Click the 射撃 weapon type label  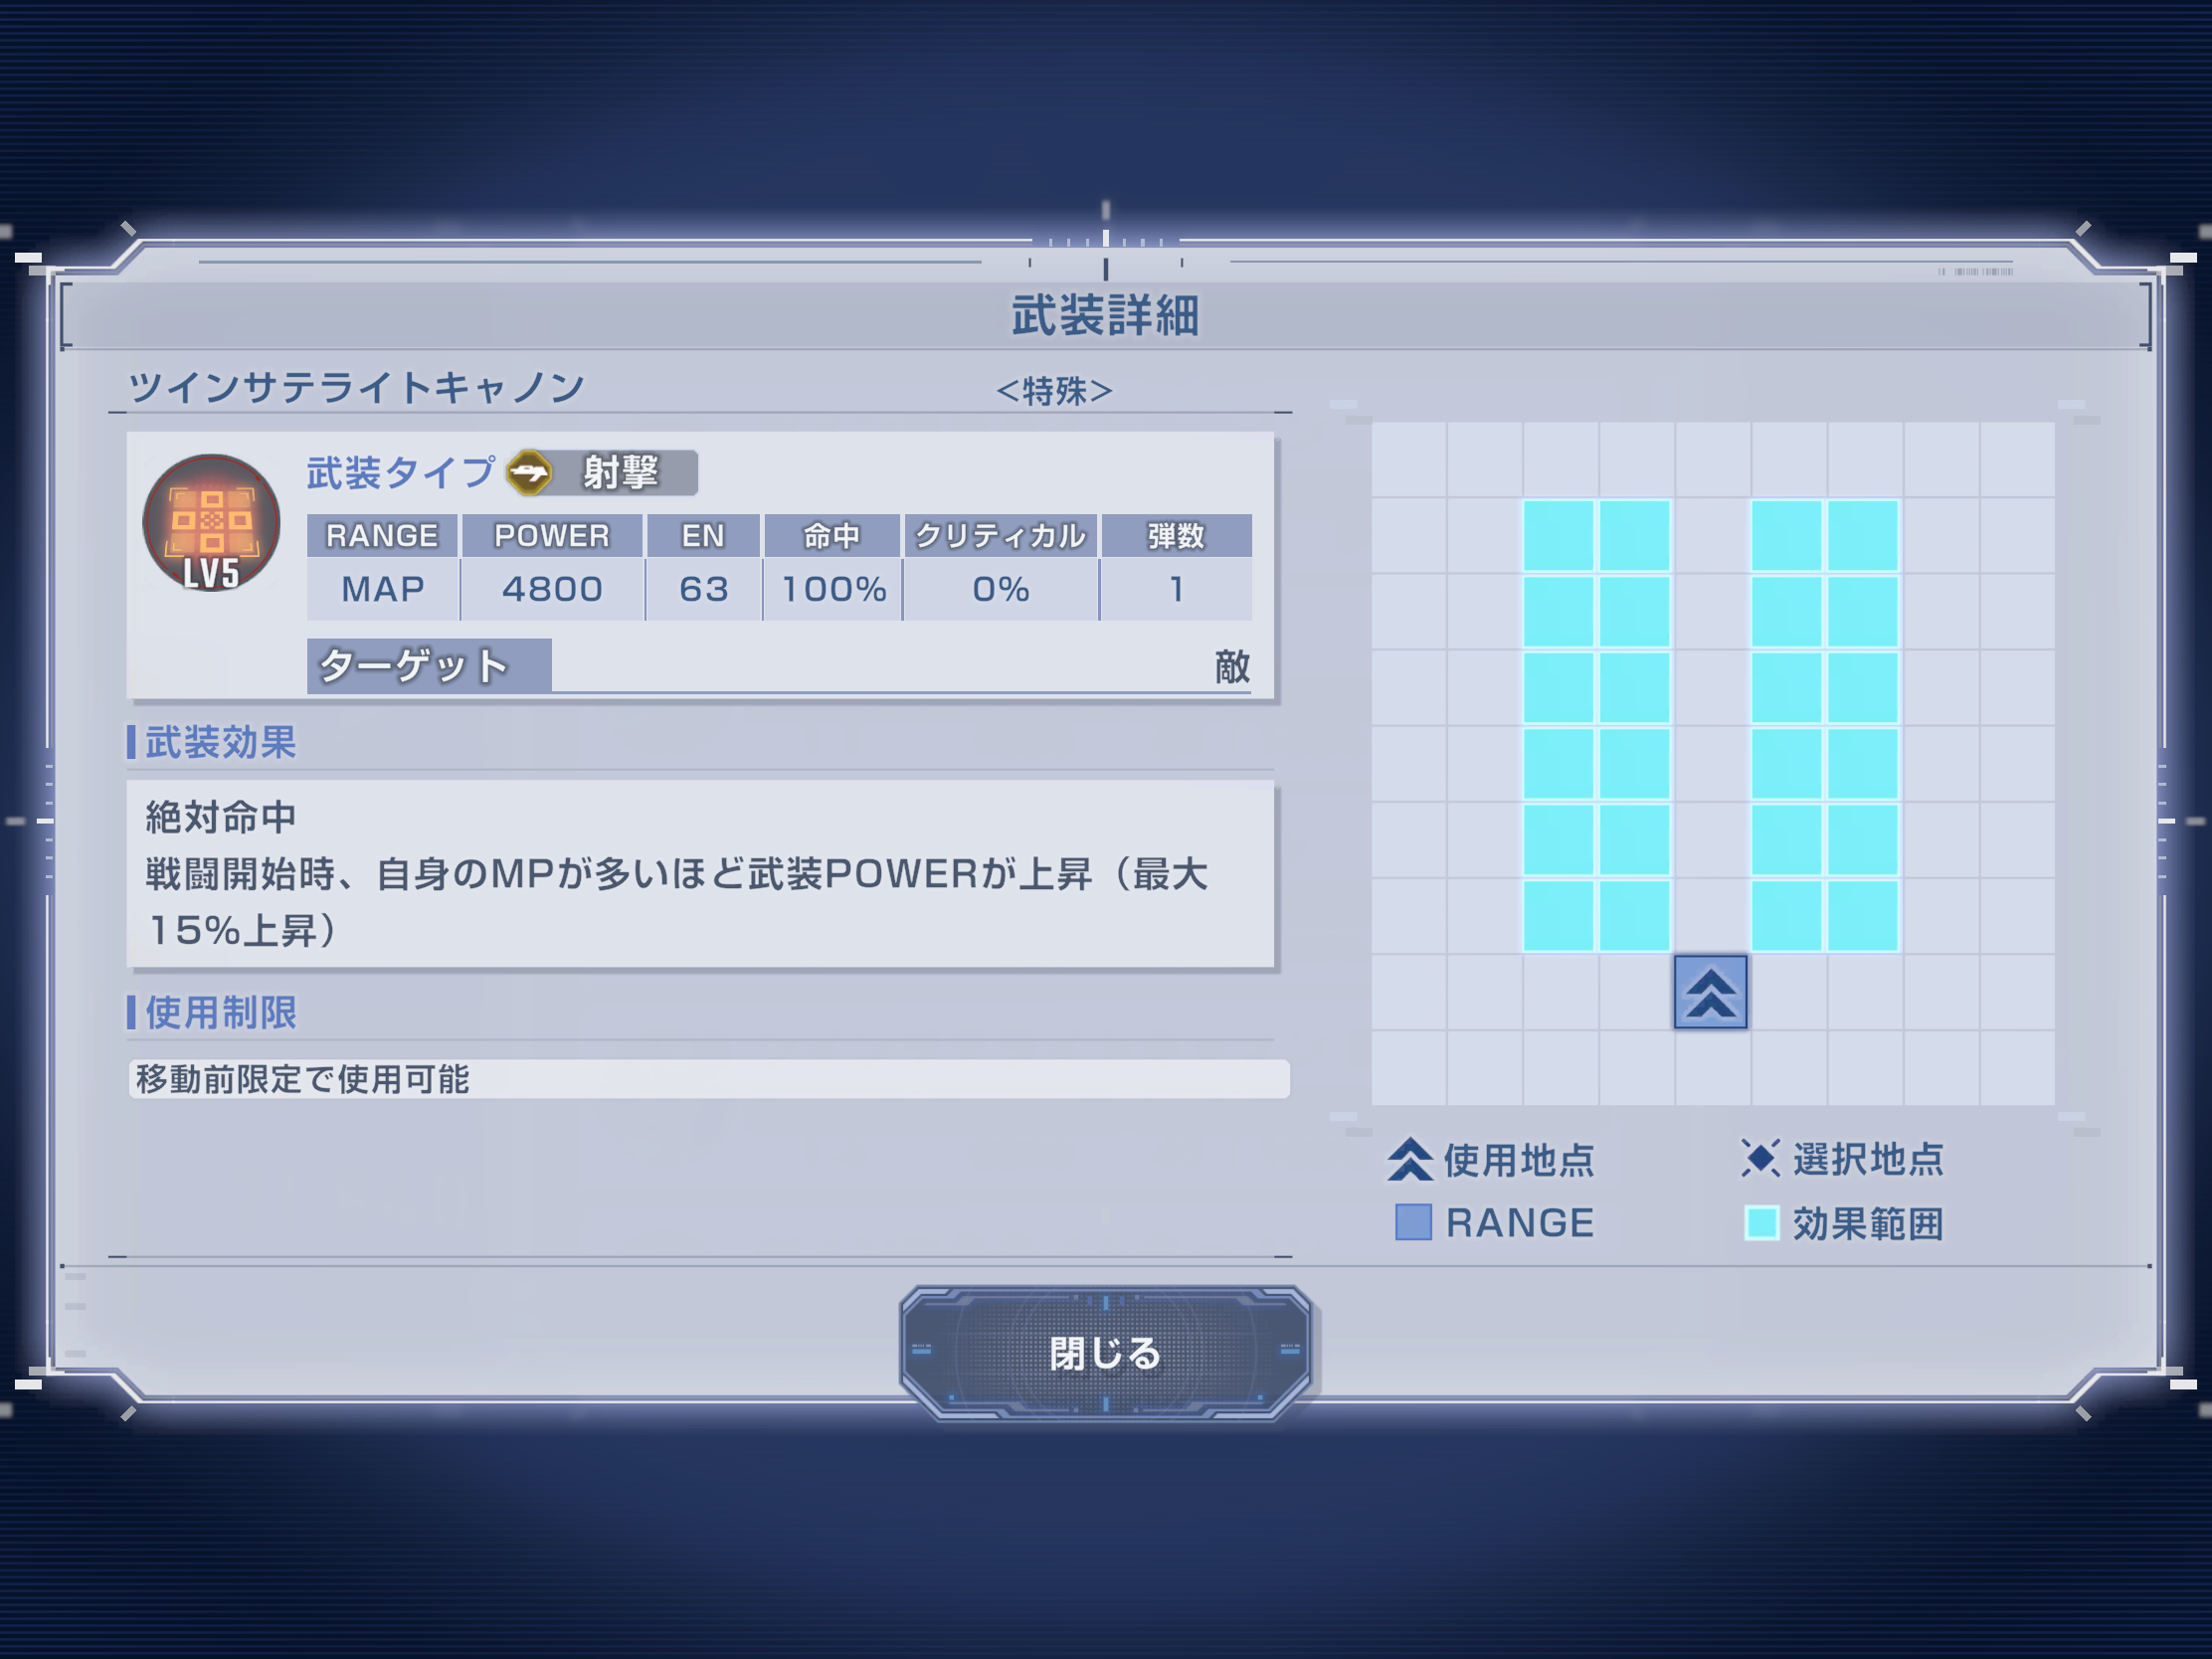click(621, 472)
